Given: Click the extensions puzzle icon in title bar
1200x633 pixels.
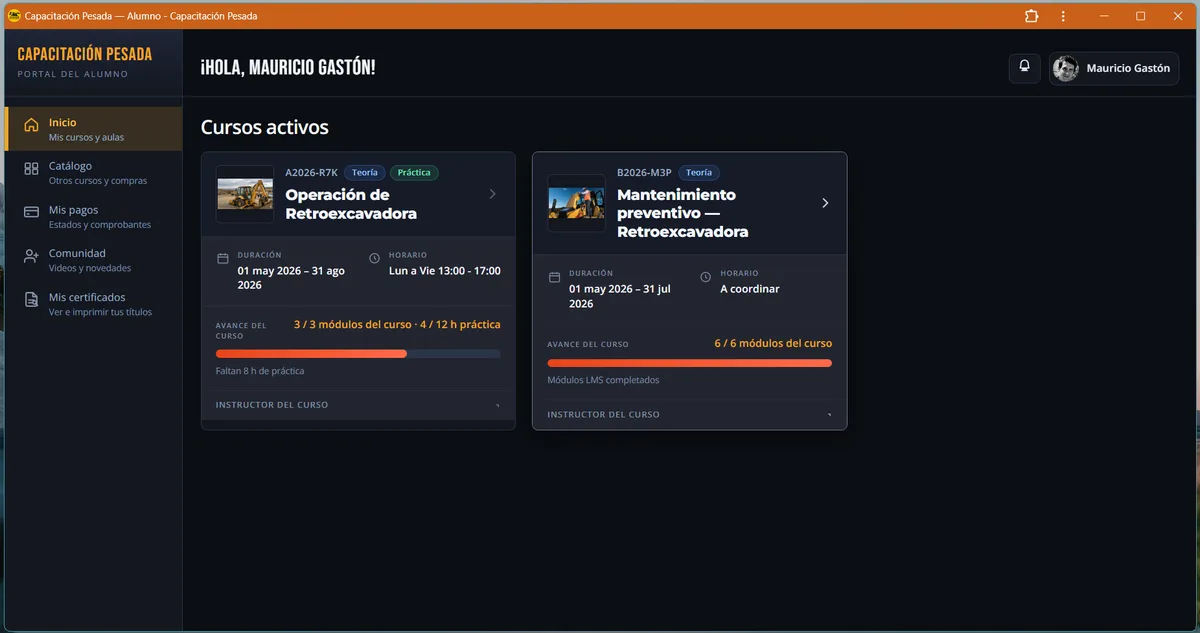Looking at the screenshot, I should 1032,16.
